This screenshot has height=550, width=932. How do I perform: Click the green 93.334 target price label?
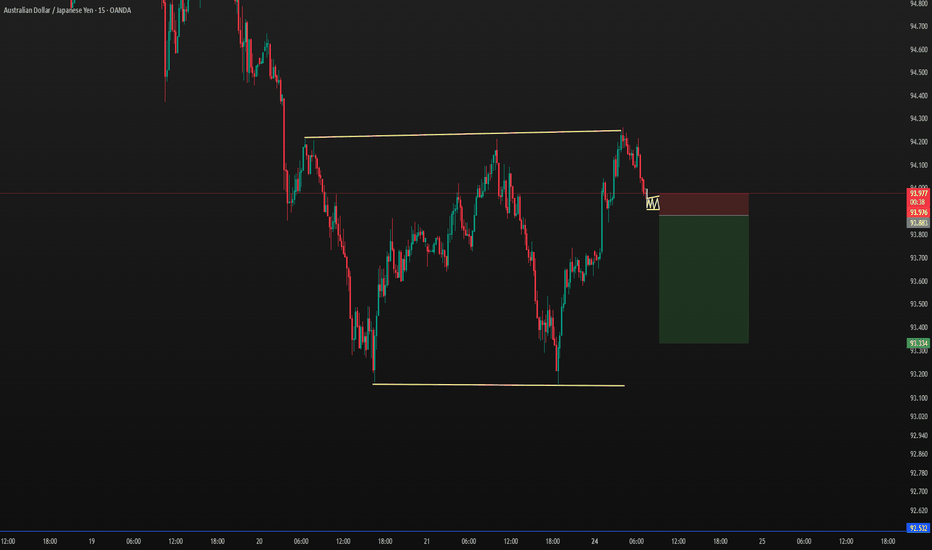[918, 343]
